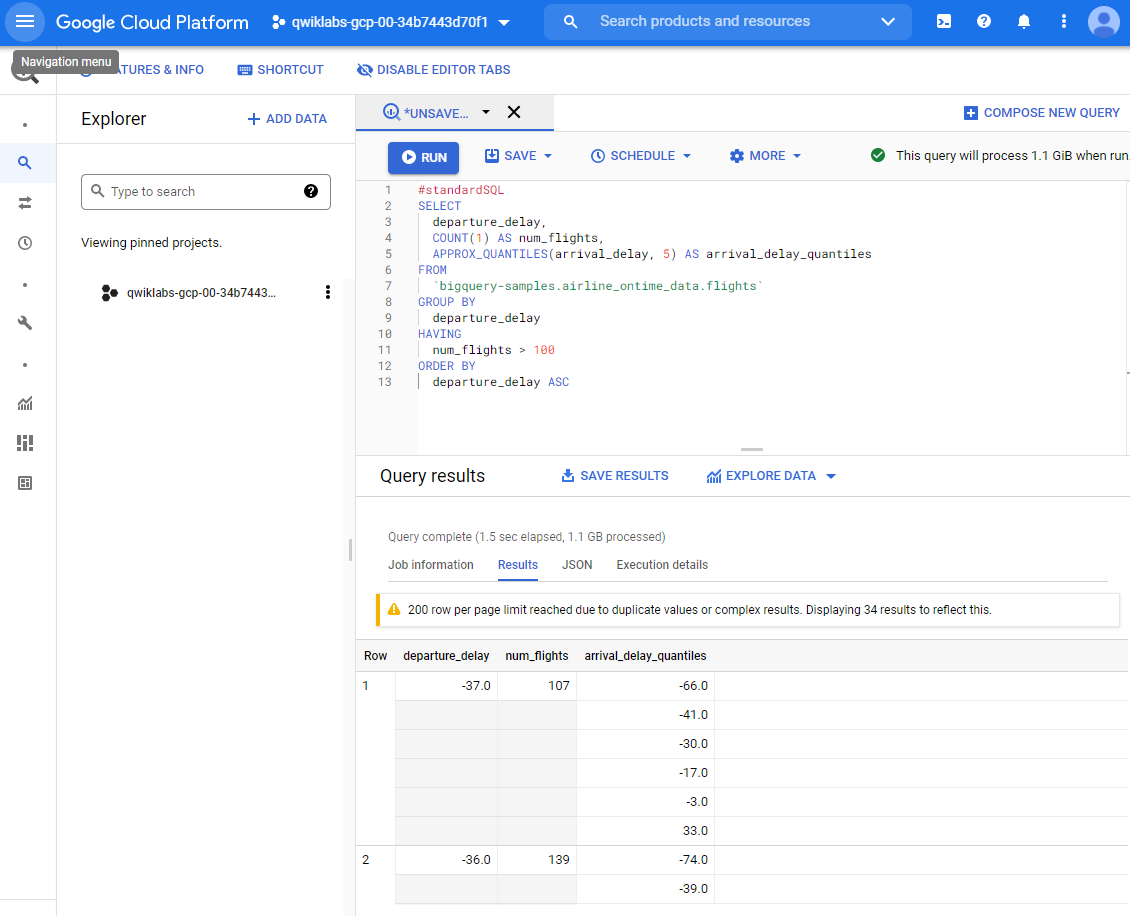
Task: Click the arrival_delay_quantiles column header
Action: (x=645, y=656)
